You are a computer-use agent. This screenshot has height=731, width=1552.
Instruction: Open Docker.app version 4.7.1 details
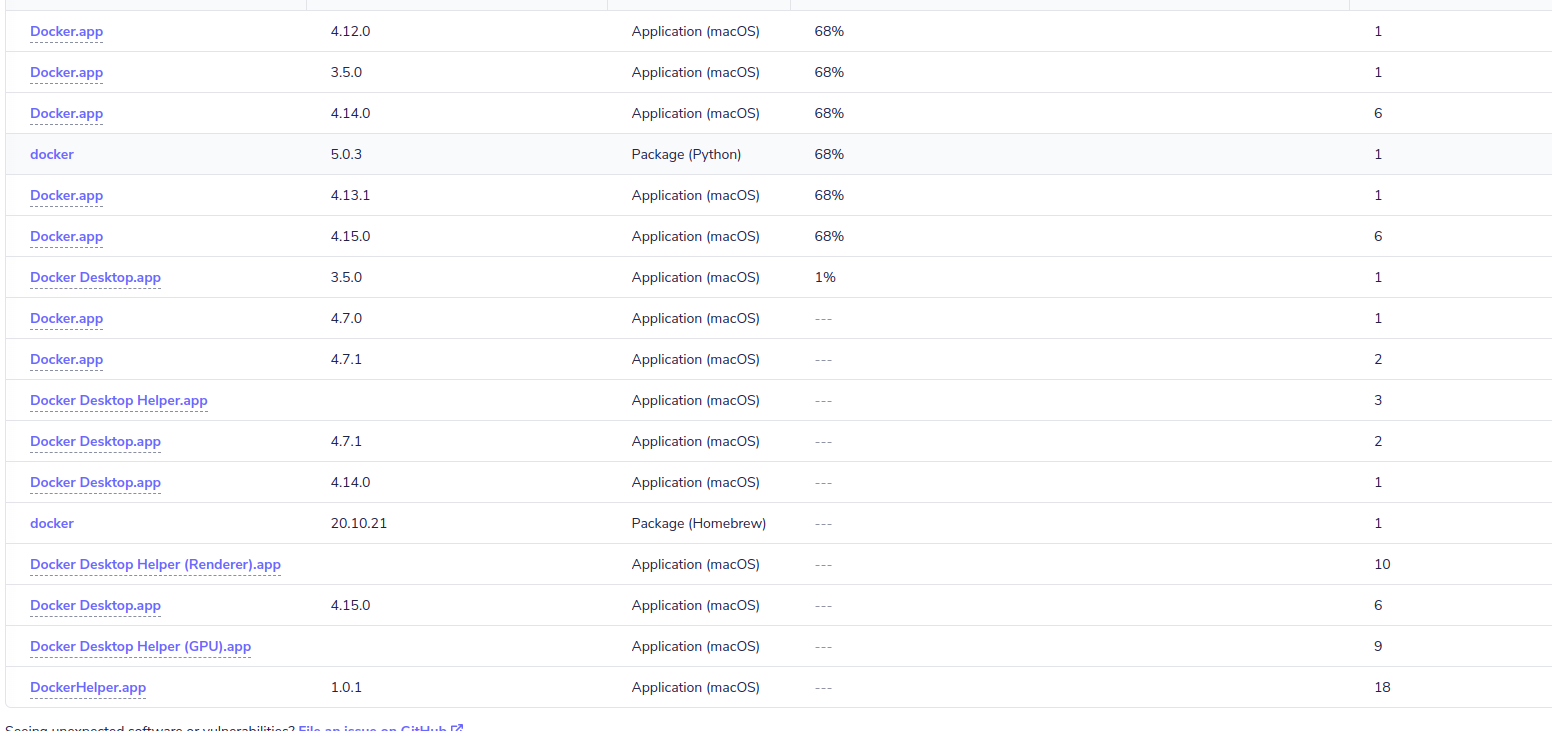pyautogui.click(x=66, y=359)
